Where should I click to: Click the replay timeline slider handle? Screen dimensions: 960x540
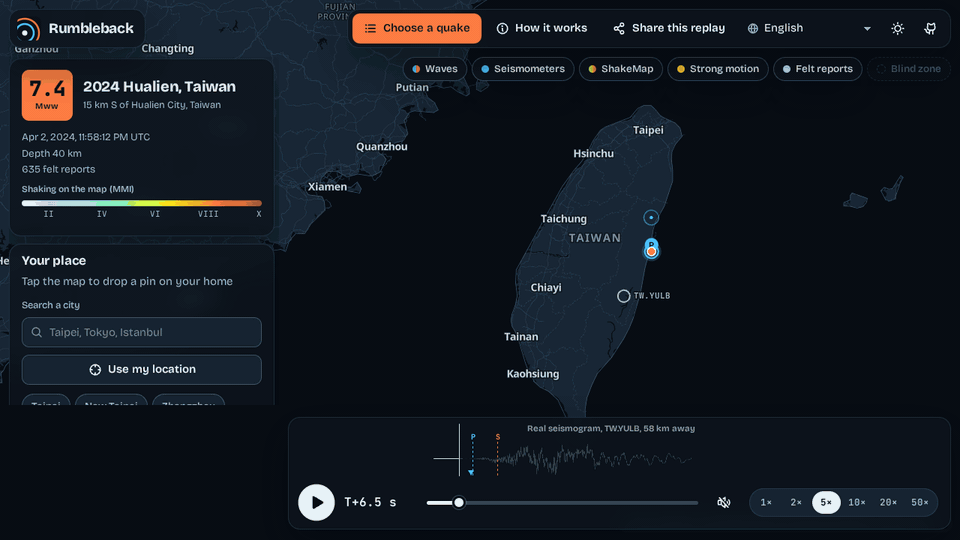coord(459,503)
